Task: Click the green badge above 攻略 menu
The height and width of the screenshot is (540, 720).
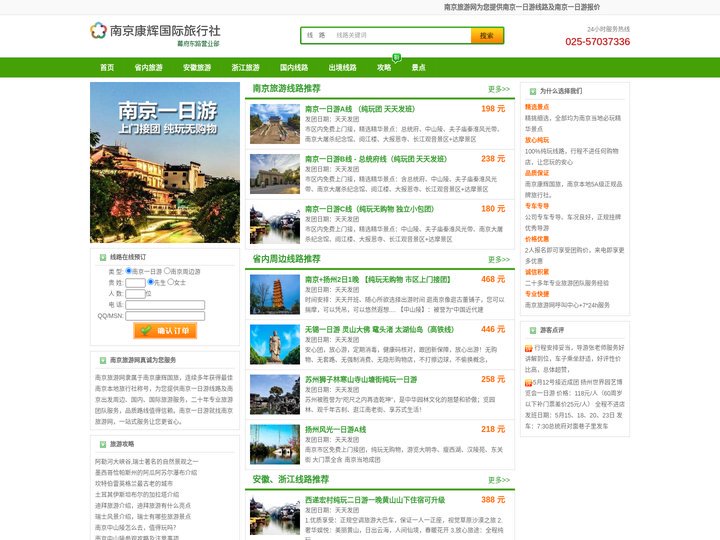Action: (397, 57)
